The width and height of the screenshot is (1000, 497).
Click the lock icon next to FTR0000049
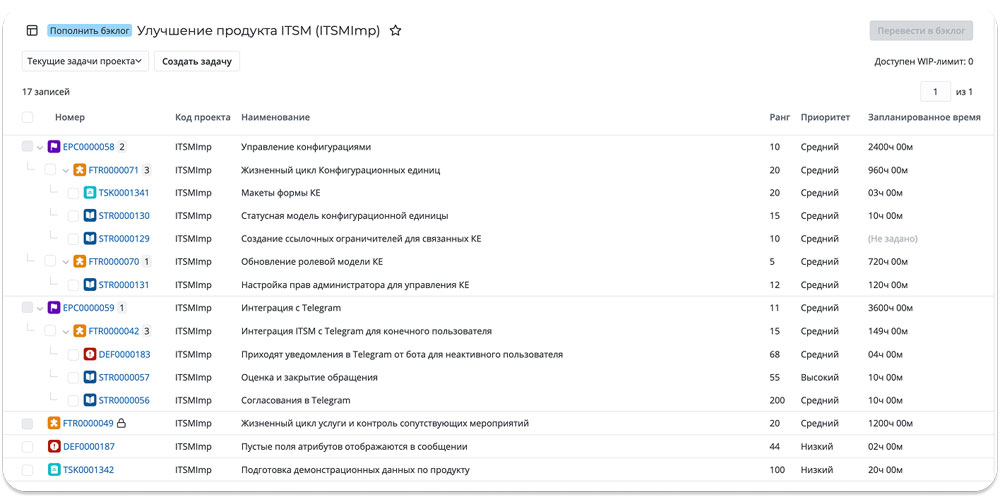(121, 423)
